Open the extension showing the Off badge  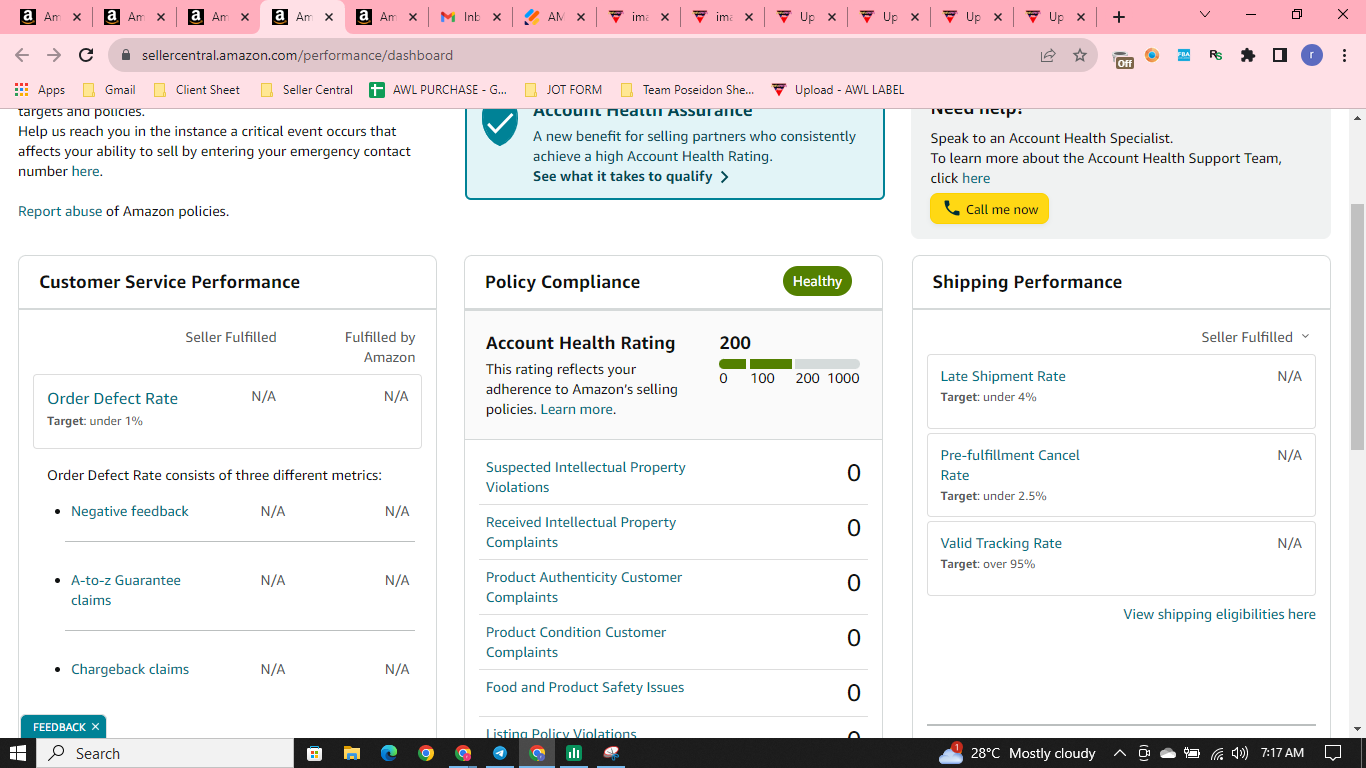[1123, 58]
